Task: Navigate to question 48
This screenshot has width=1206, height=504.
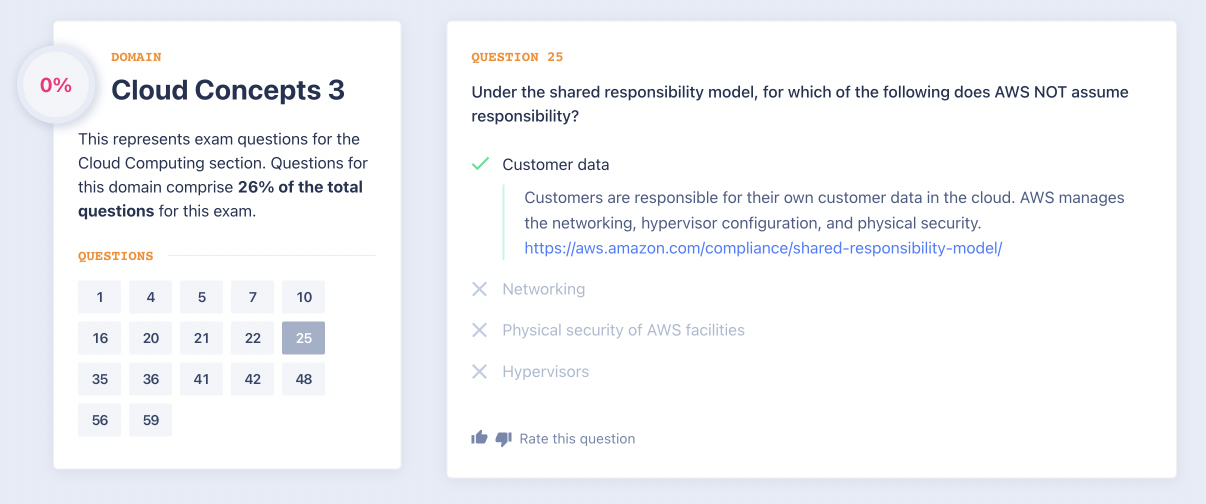Action: tap(304, 379)
